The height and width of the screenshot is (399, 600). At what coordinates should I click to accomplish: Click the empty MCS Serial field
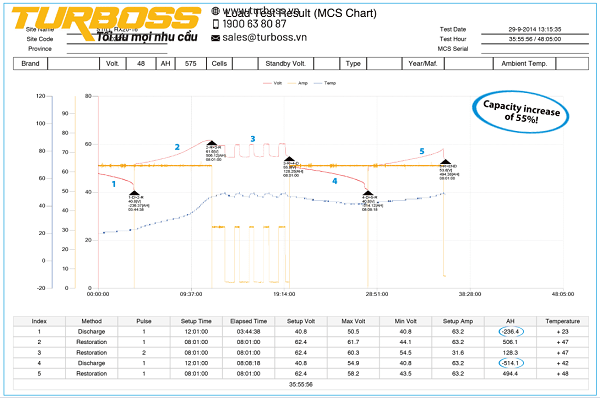click(535, 49)
